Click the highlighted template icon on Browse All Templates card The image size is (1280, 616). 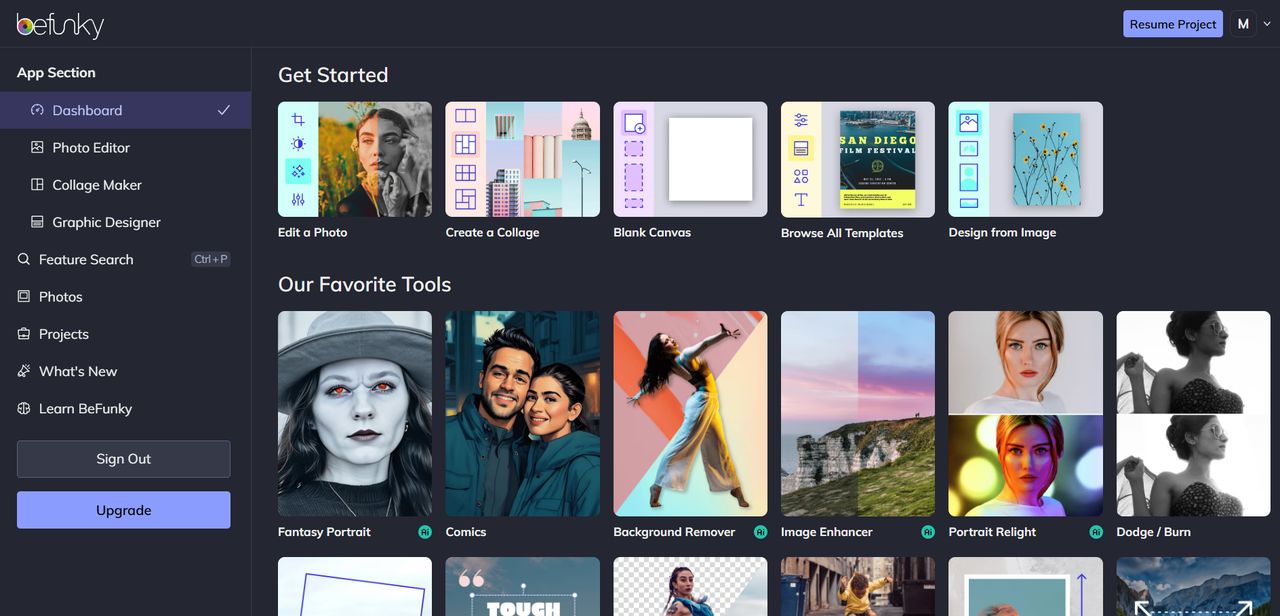coord(801,149)
